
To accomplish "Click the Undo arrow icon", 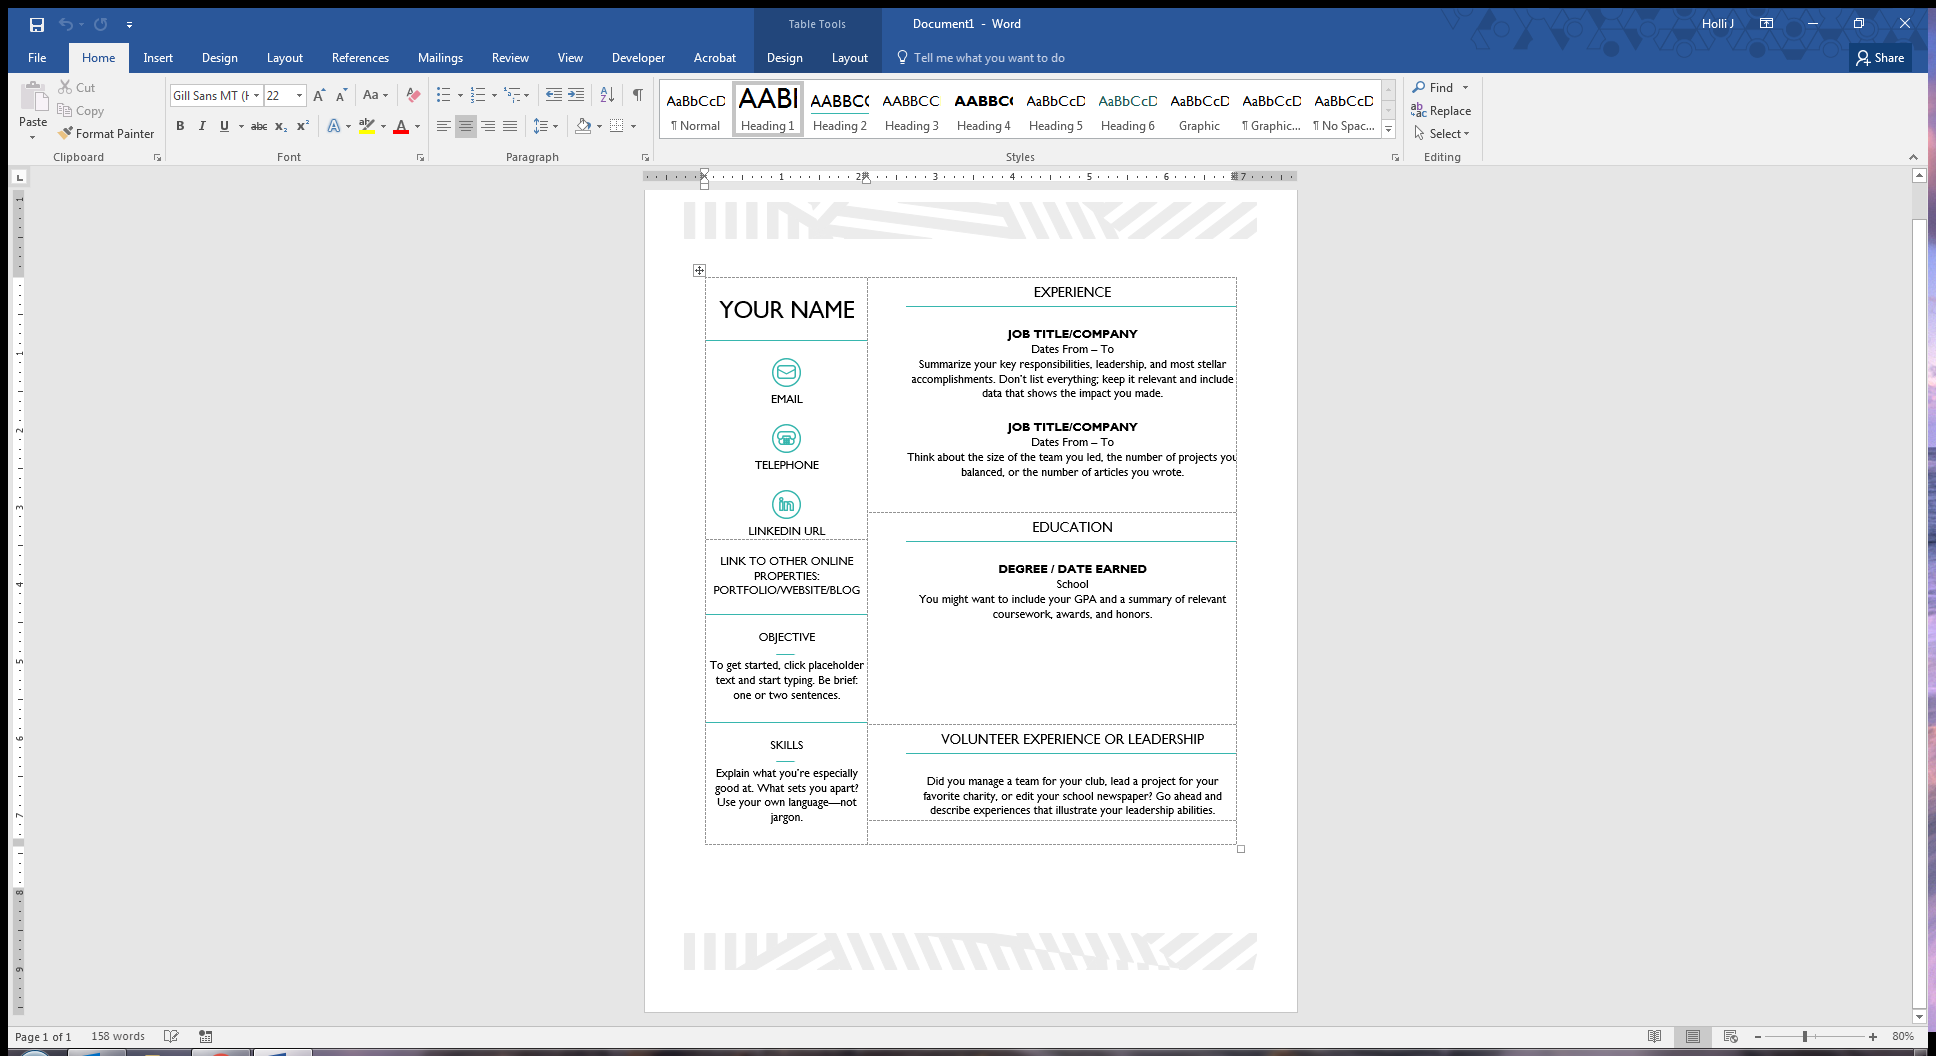I will [65, 24].
